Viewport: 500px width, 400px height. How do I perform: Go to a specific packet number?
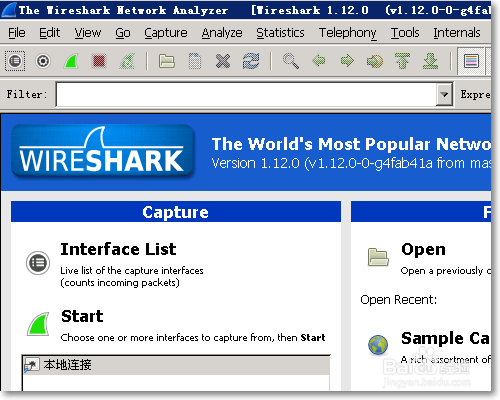[x=375, y=61]
